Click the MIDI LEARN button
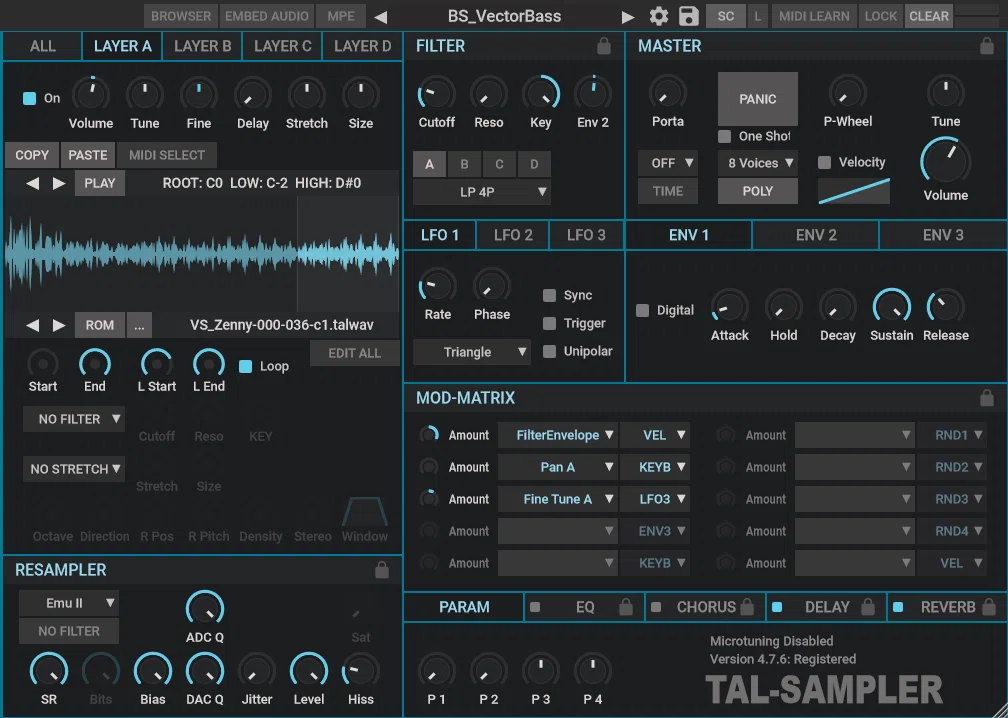 [814, 16]
